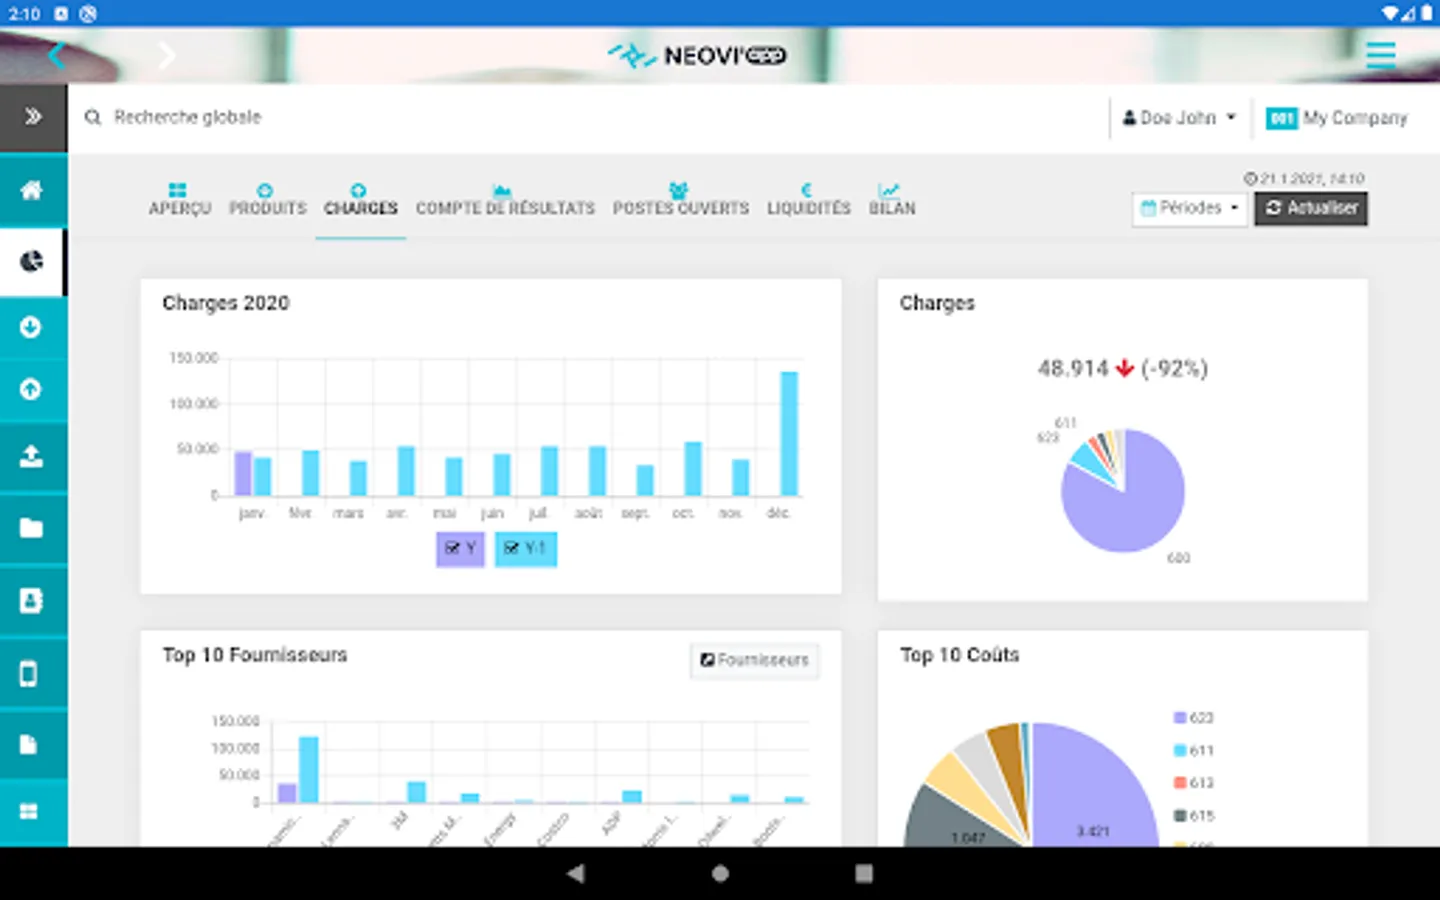The width and height of the screenshot is (1440, 900).
Task: Open the COMPTE DE RÉSULTATS tab
Action: click(x=505, y=200)
